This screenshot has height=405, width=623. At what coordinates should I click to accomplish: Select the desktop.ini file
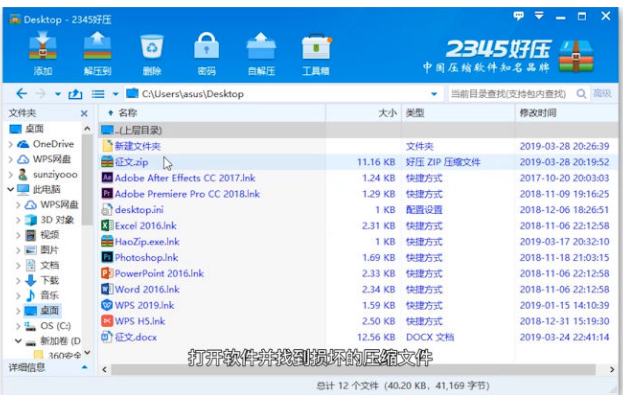coord(358,210)
